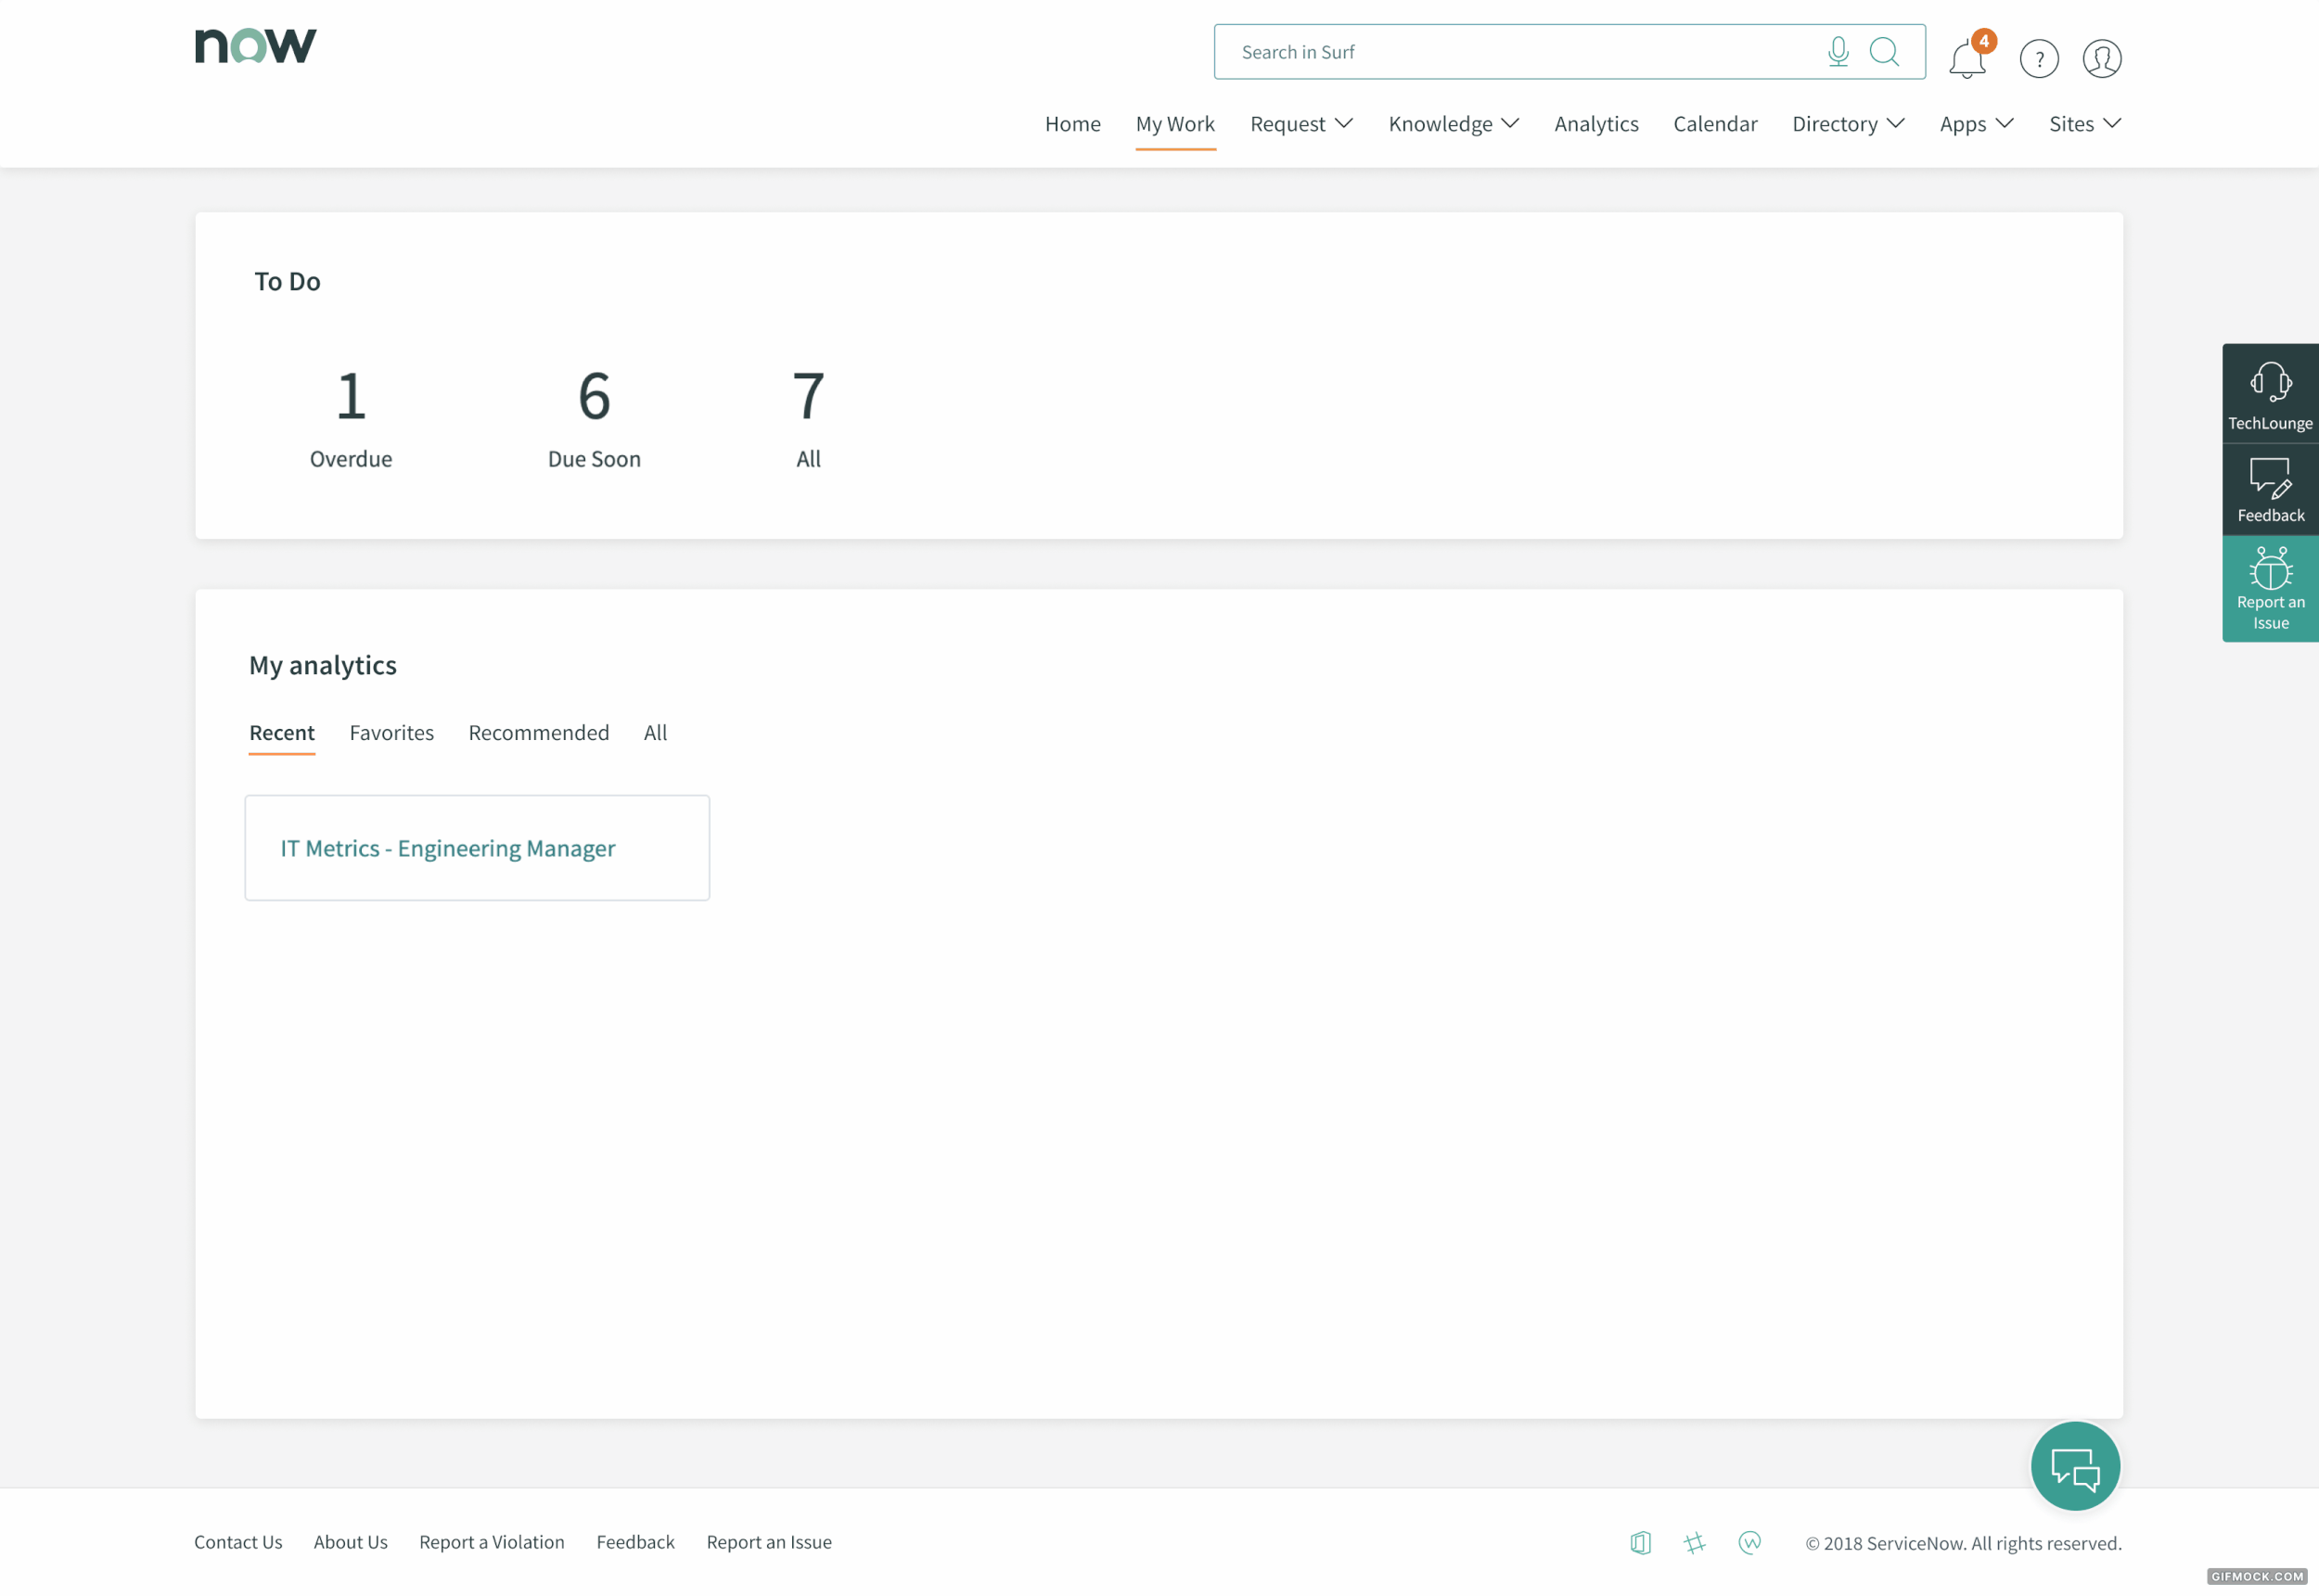The height and width of the screenshot is (1596, 2319).
Task: Open the chat bubble floating button
Action: click(x=2074, y=1466)
